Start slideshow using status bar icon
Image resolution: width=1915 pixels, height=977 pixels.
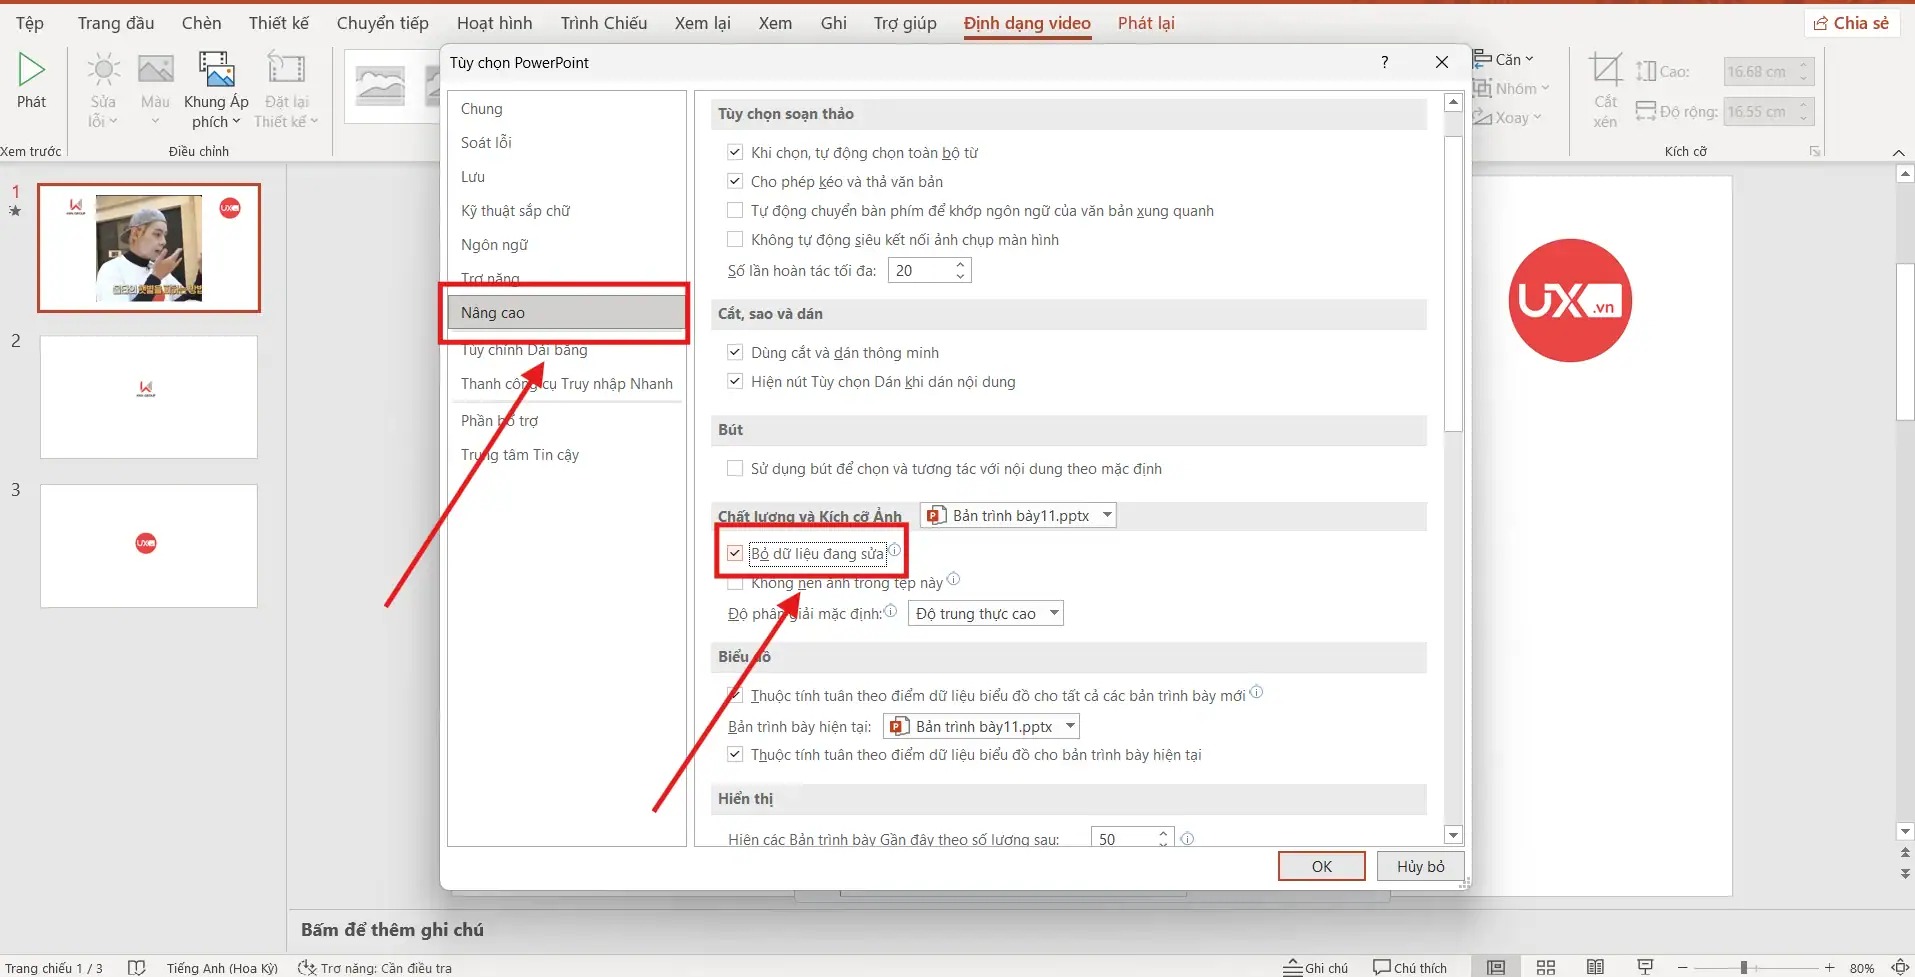1645,967
